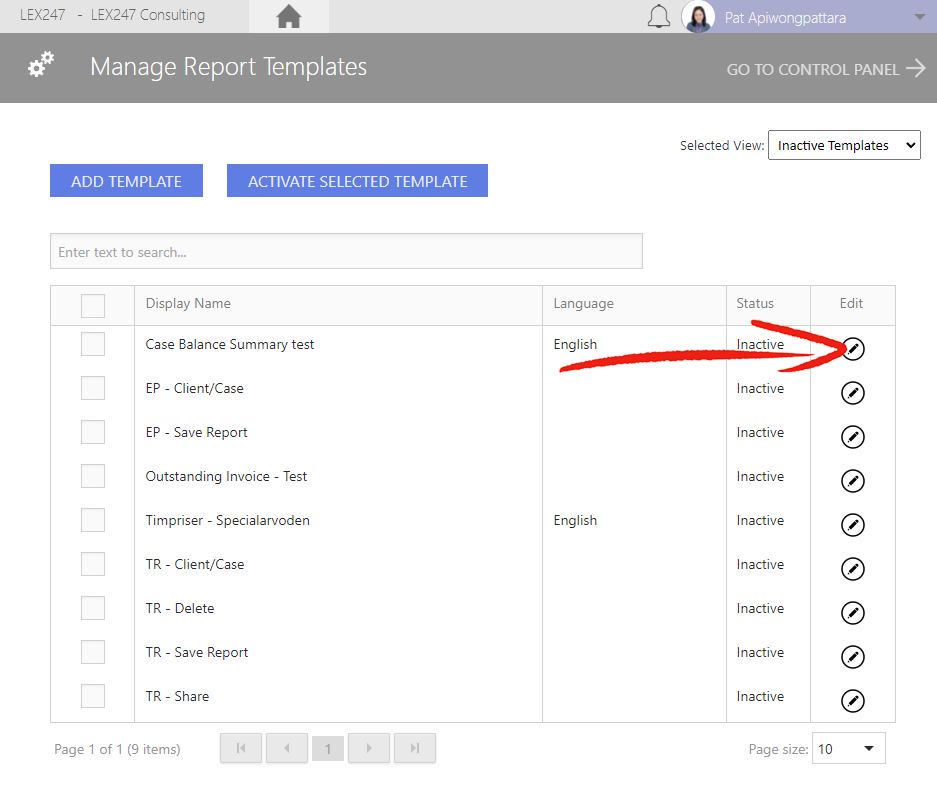Expand the user account menu arrow
937x801 pixels.
(x=920, y=17)
